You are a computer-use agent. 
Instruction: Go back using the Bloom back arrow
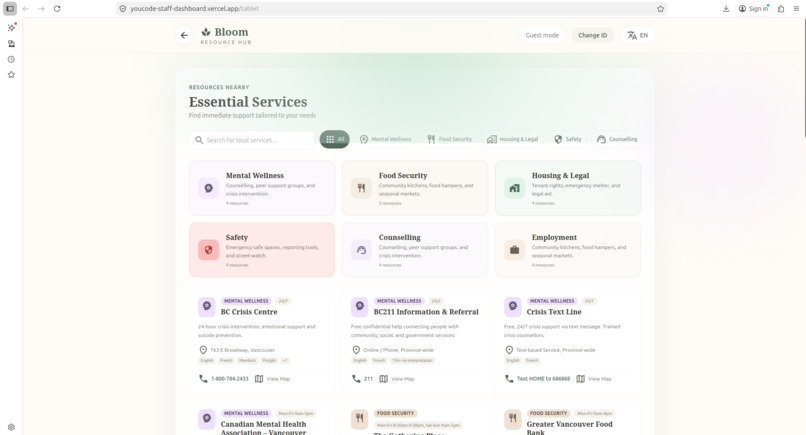tap(184, 35)
